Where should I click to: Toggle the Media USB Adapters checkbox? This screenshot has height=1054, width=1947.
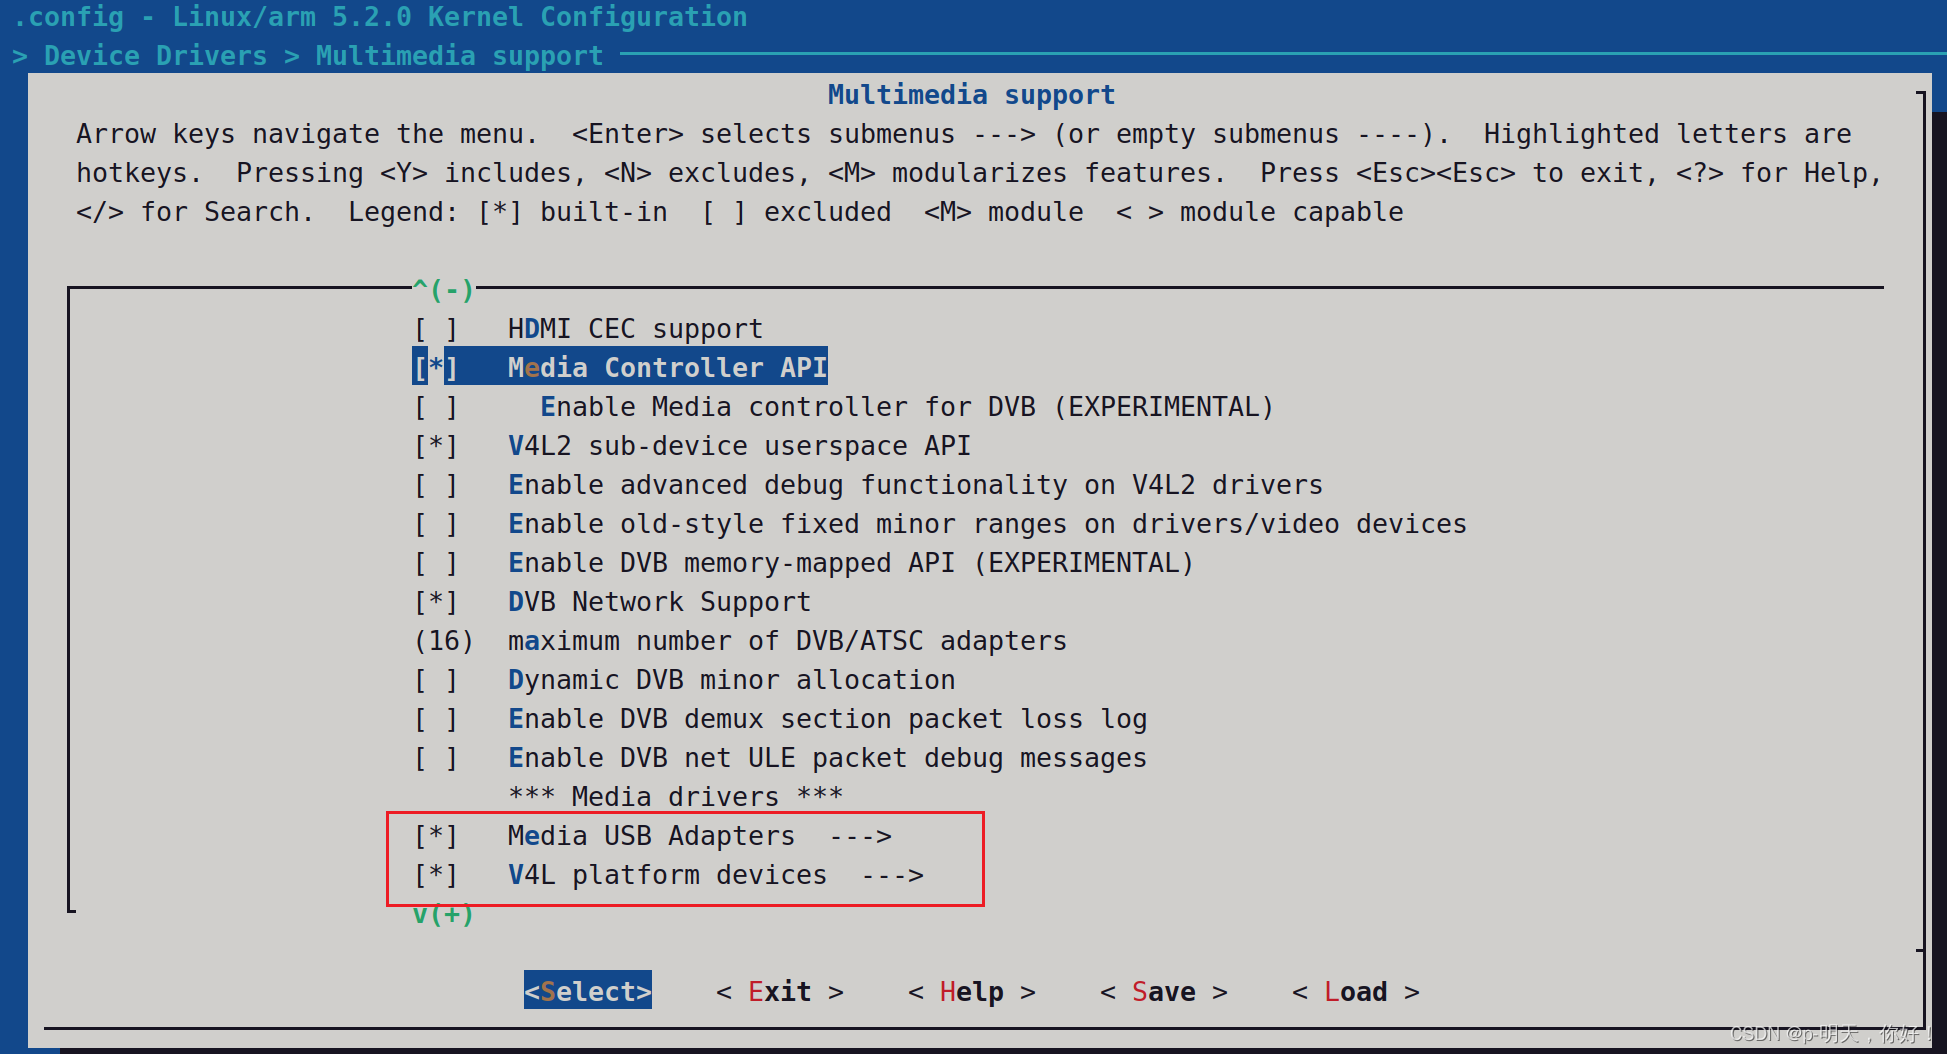(436, 836)
